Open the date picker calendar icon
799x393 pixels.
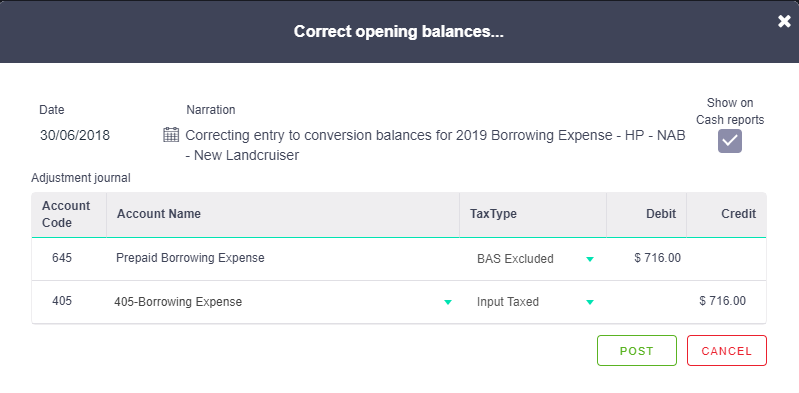click(x=171, y=135)
